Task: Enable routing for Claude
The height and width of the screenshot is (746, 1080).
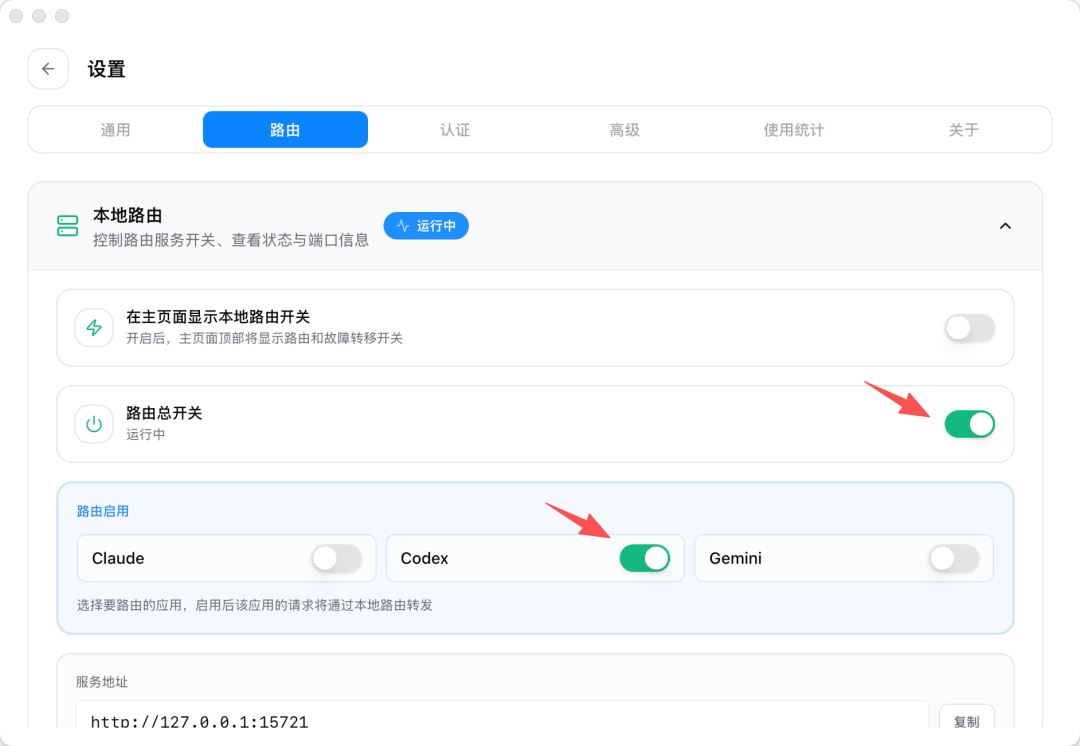Action: click(336, 559)
